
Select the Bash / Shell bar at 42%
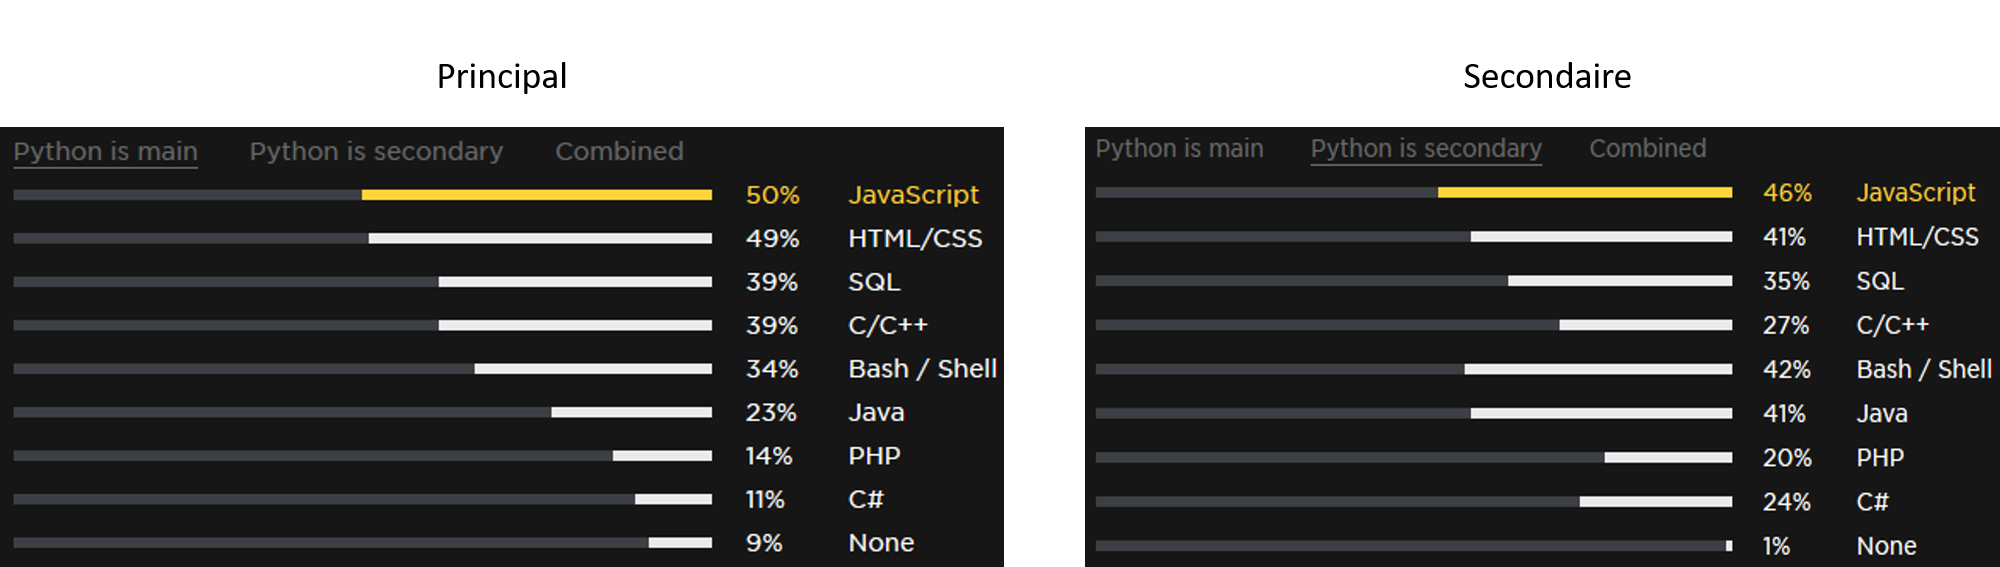coord(1597,369)
